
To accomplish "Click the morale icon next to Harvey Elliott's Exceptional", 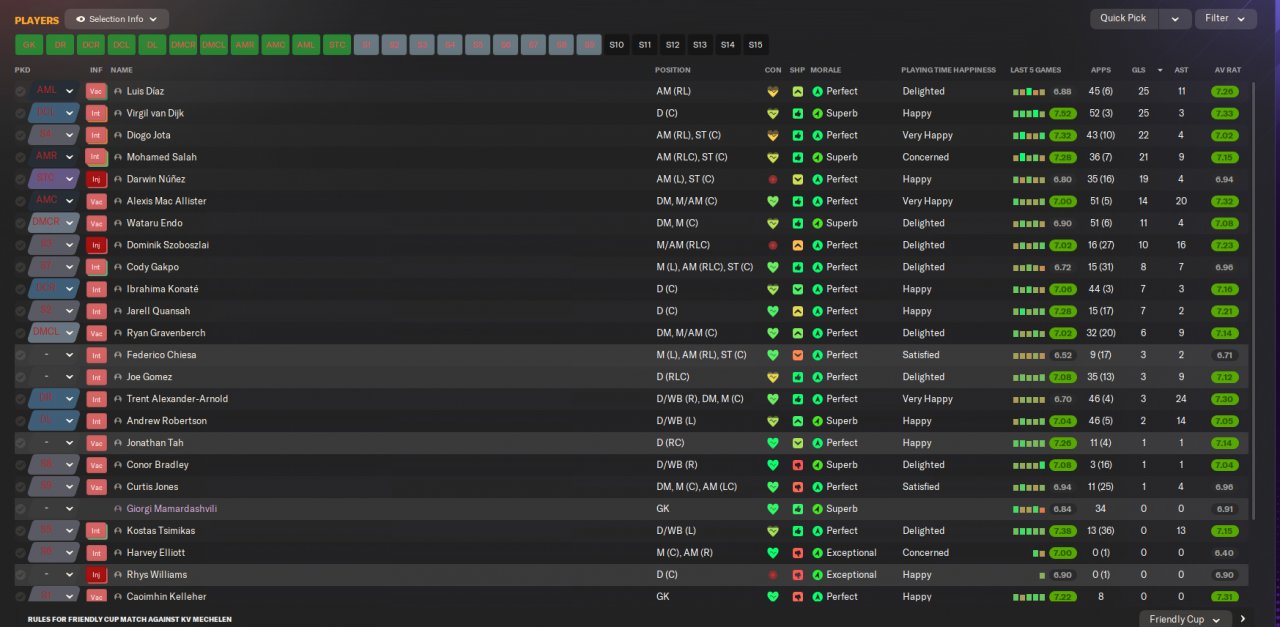I will click(x=817, y=553).
